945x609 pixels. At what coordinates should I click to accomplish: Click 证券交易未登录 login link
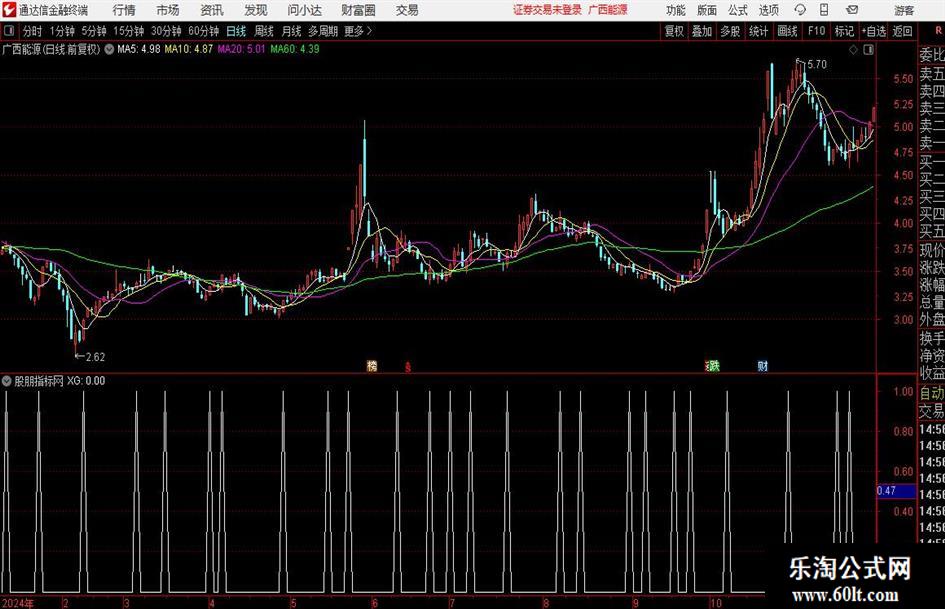pos(547,10)
